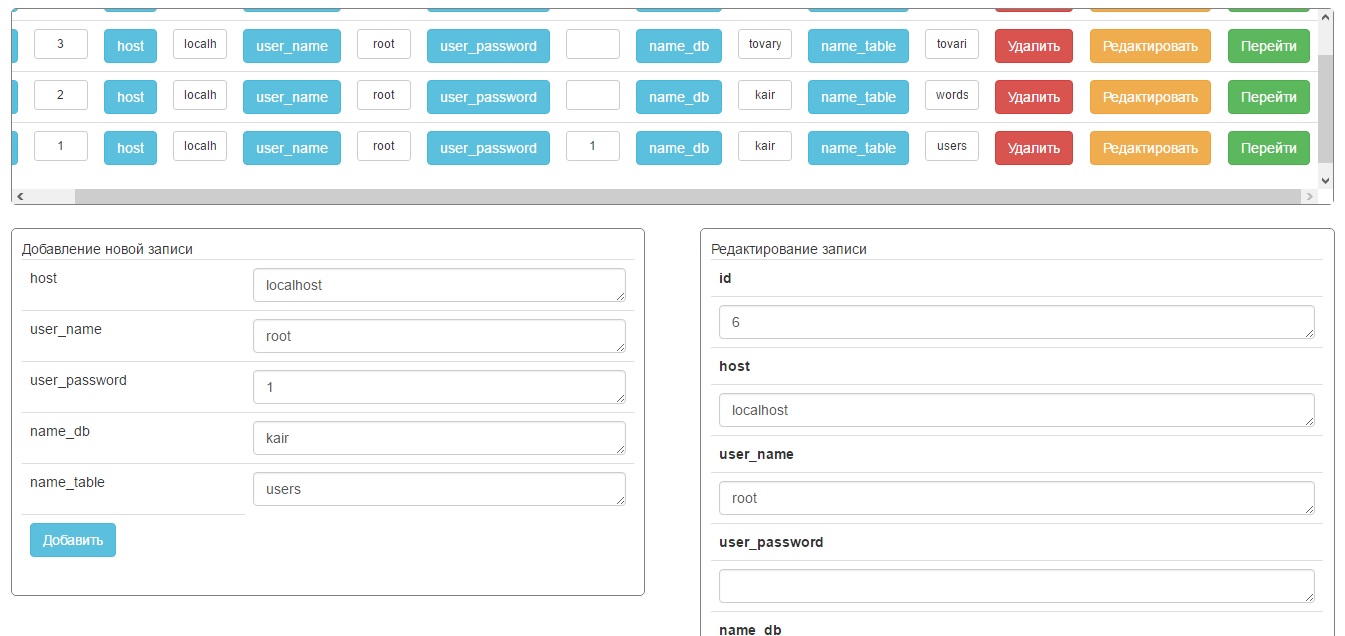Click the Добавить button
Screen dimensions: 1345x636
pyautogui.click(x=73, y=540)
